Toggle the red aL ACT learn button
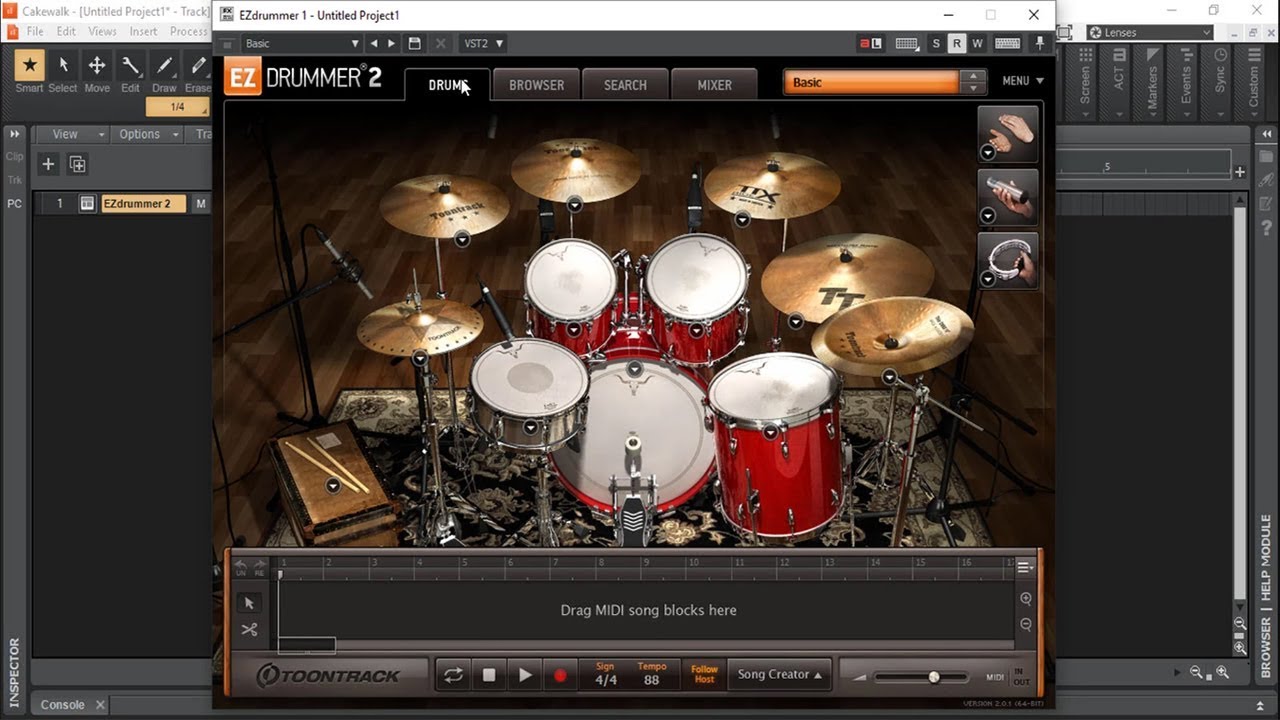The image size is (1280, 720). (x=871, y=43)
